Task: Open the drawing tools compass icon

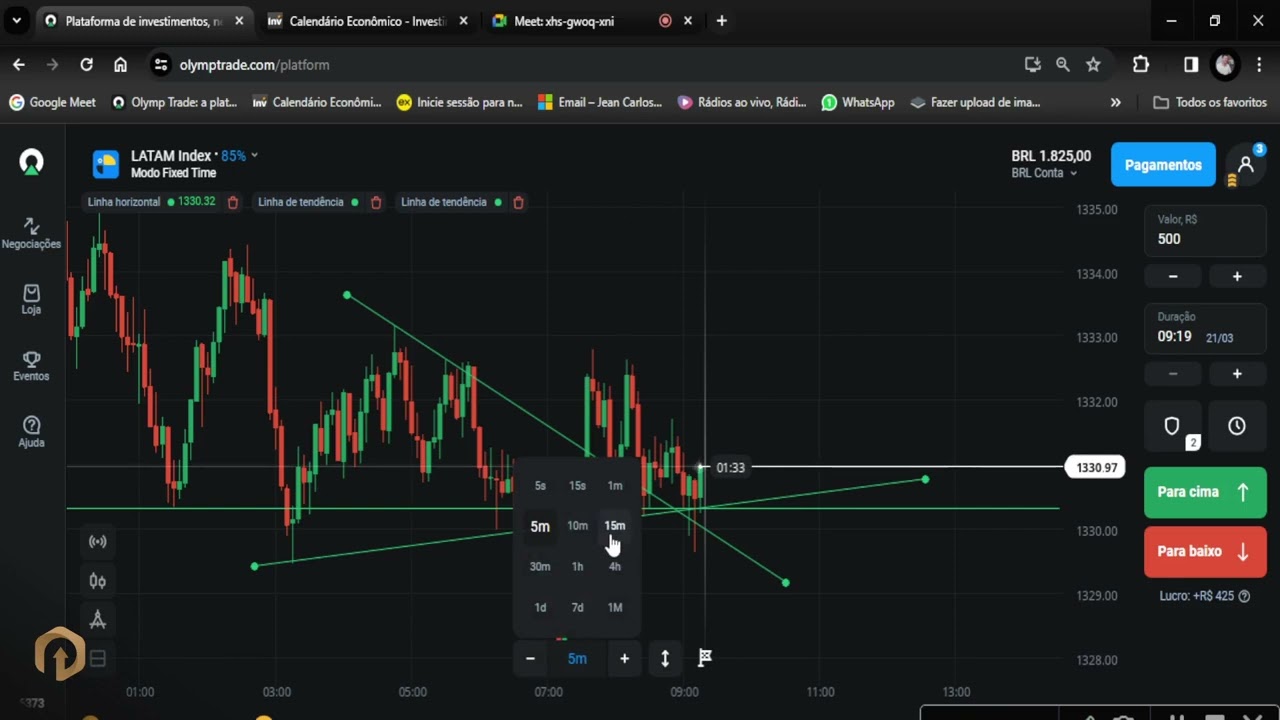Action: 98,620
